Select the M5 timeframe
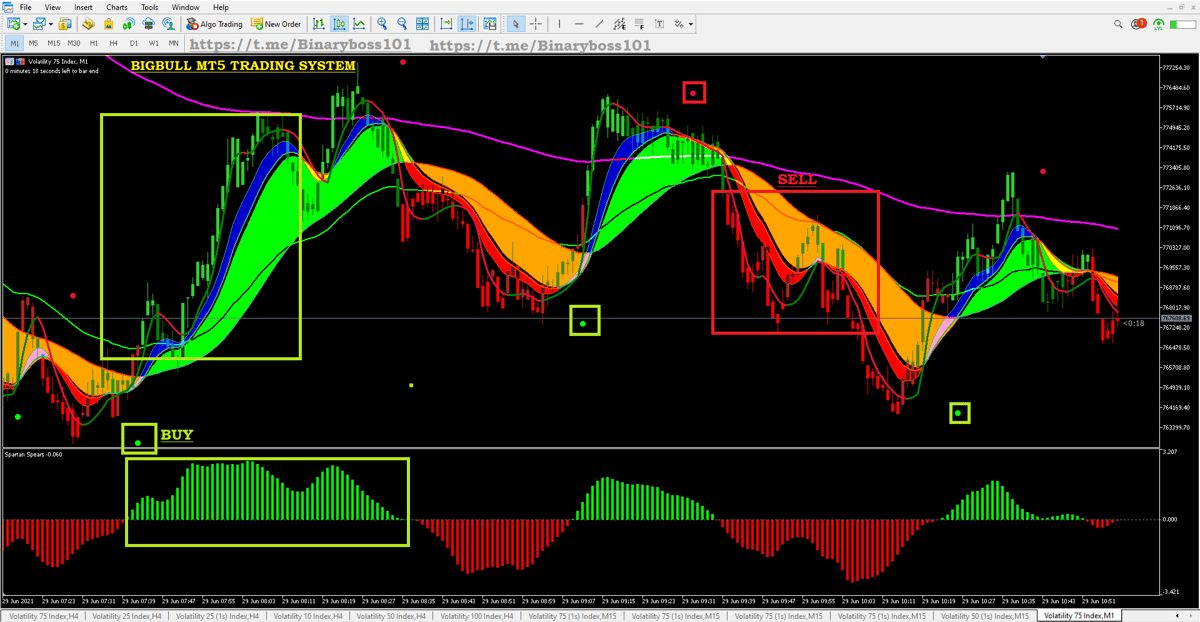1200x622 pixels. pyautogui.click(x=34, y=43)
